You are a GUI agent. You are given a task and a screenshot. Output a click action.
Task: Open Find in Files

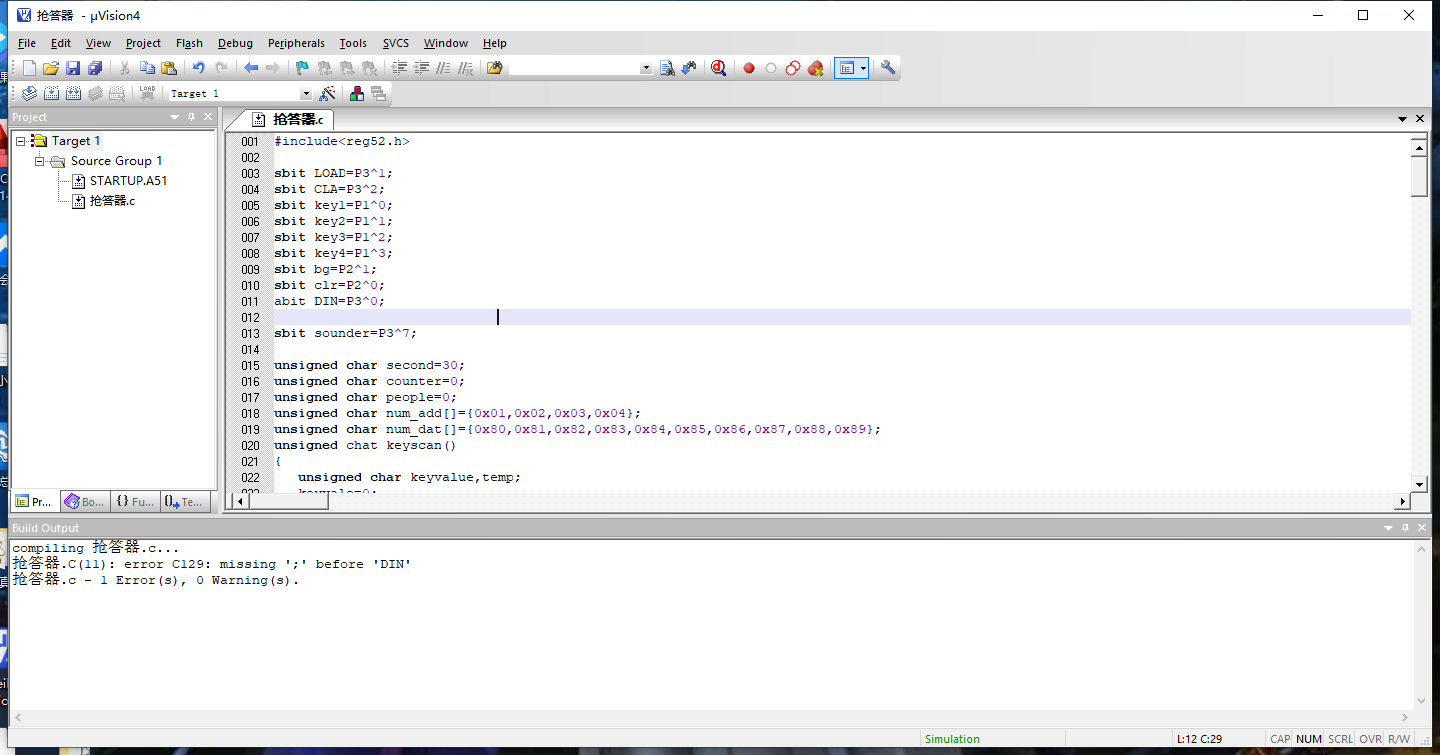point(495,68)
